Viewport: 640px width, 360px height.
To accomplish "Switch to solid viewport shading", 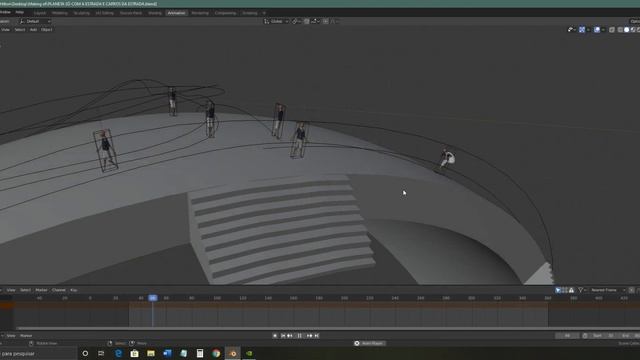I will point(627,29).
